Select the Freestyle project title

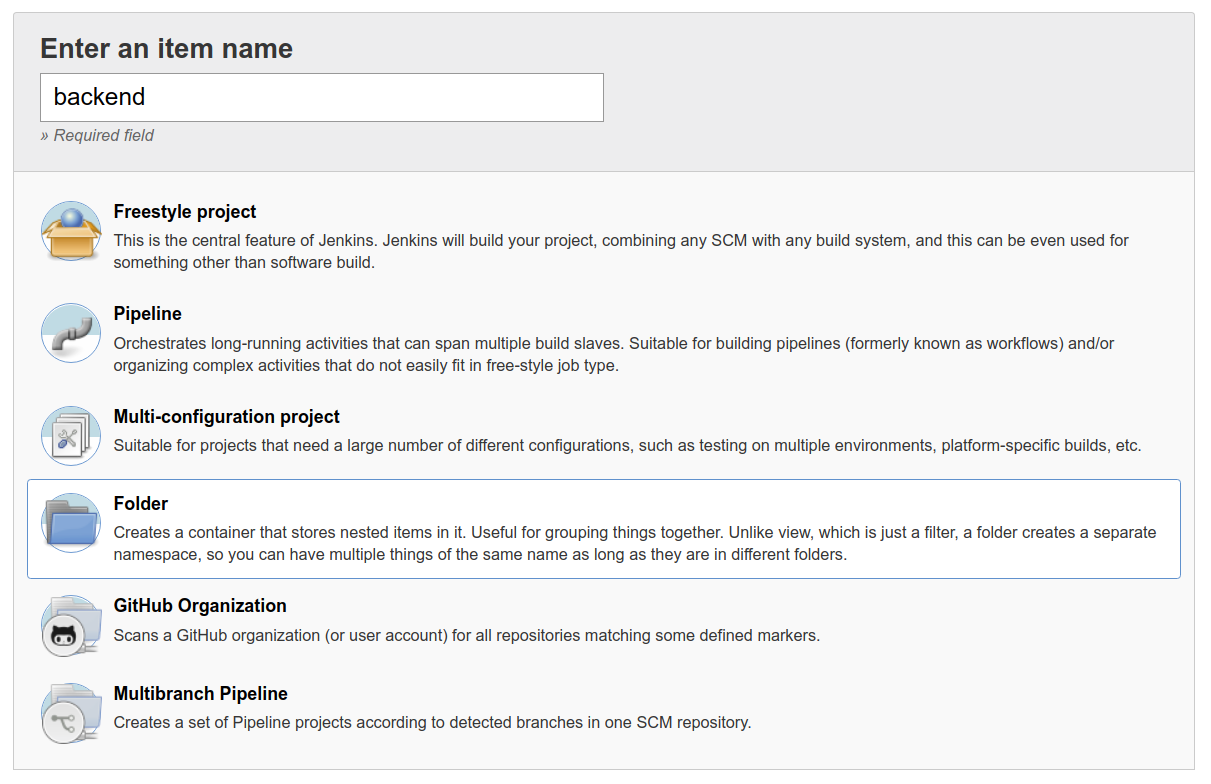pos(185,212)
